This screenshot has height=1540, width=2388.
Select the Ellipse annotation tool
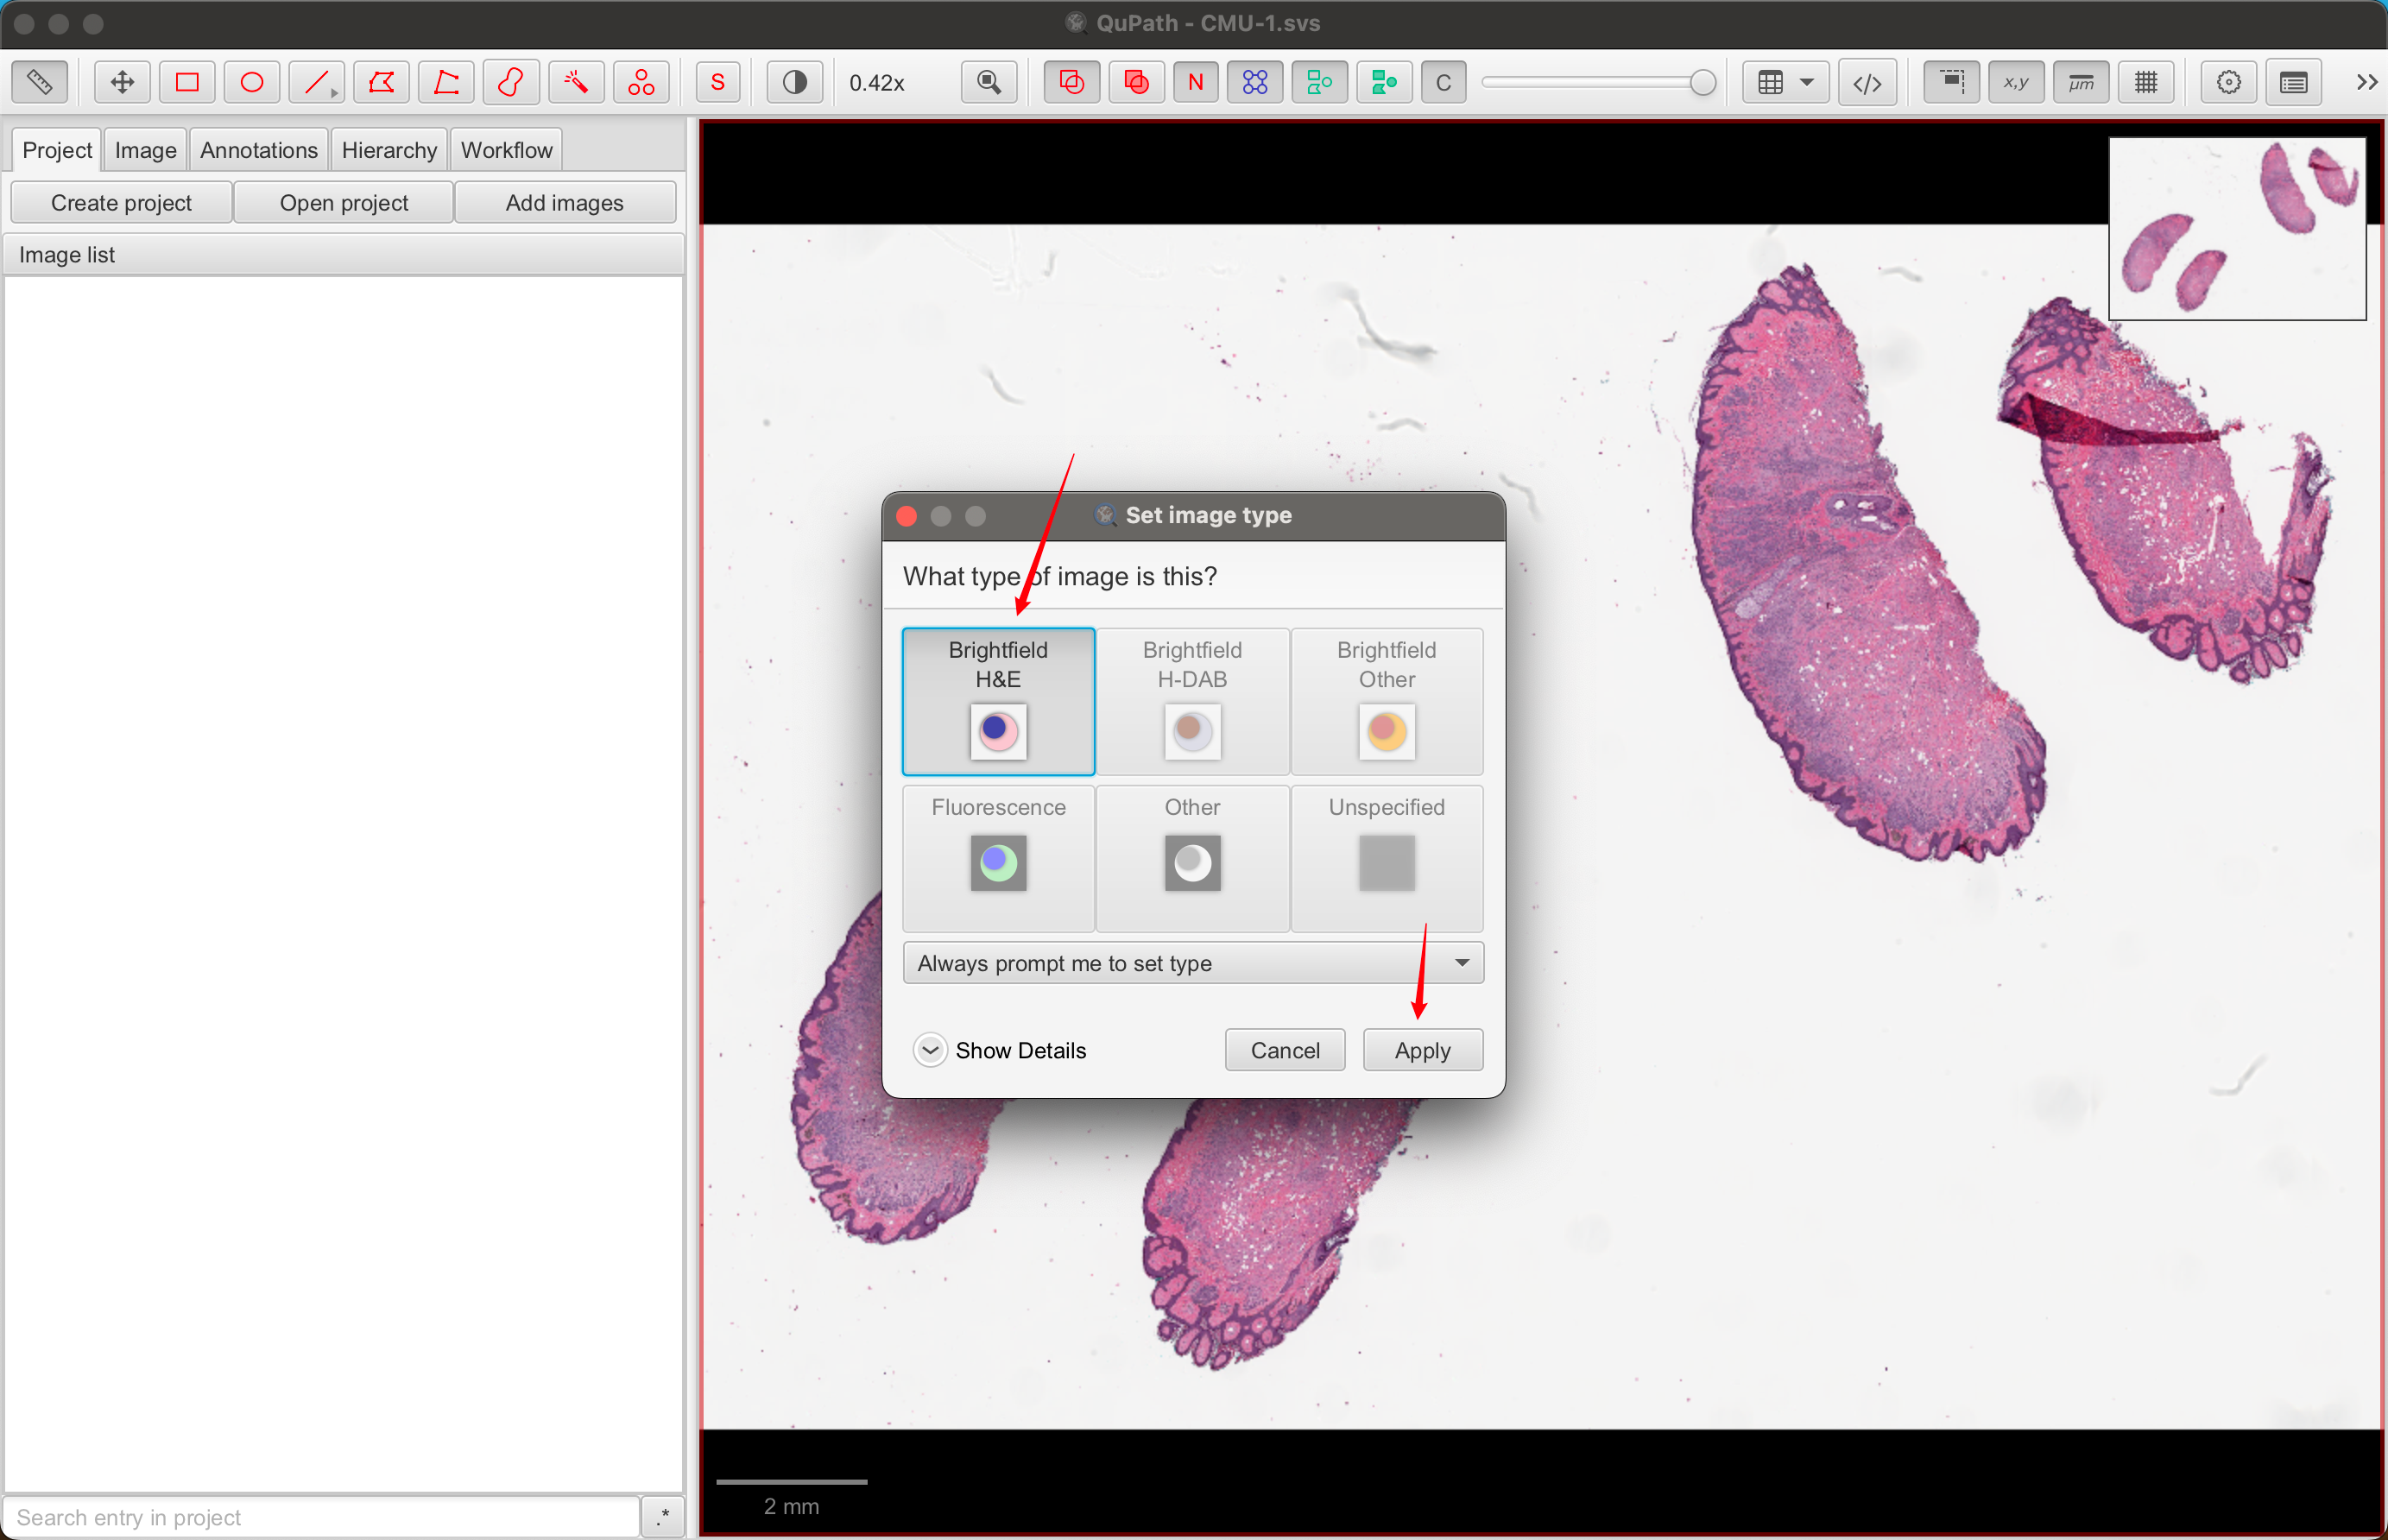249,80
